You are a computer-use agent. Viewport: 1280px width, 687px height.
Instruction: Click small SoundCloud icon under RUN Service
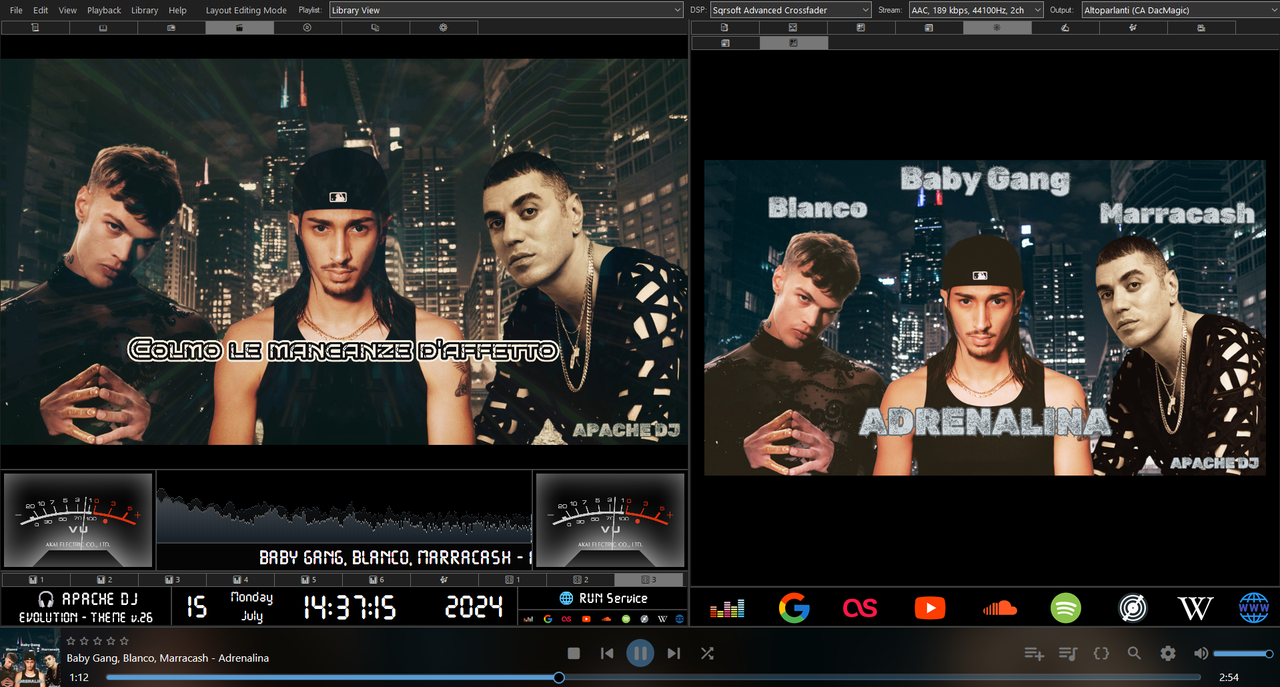[x=606, y=619]
